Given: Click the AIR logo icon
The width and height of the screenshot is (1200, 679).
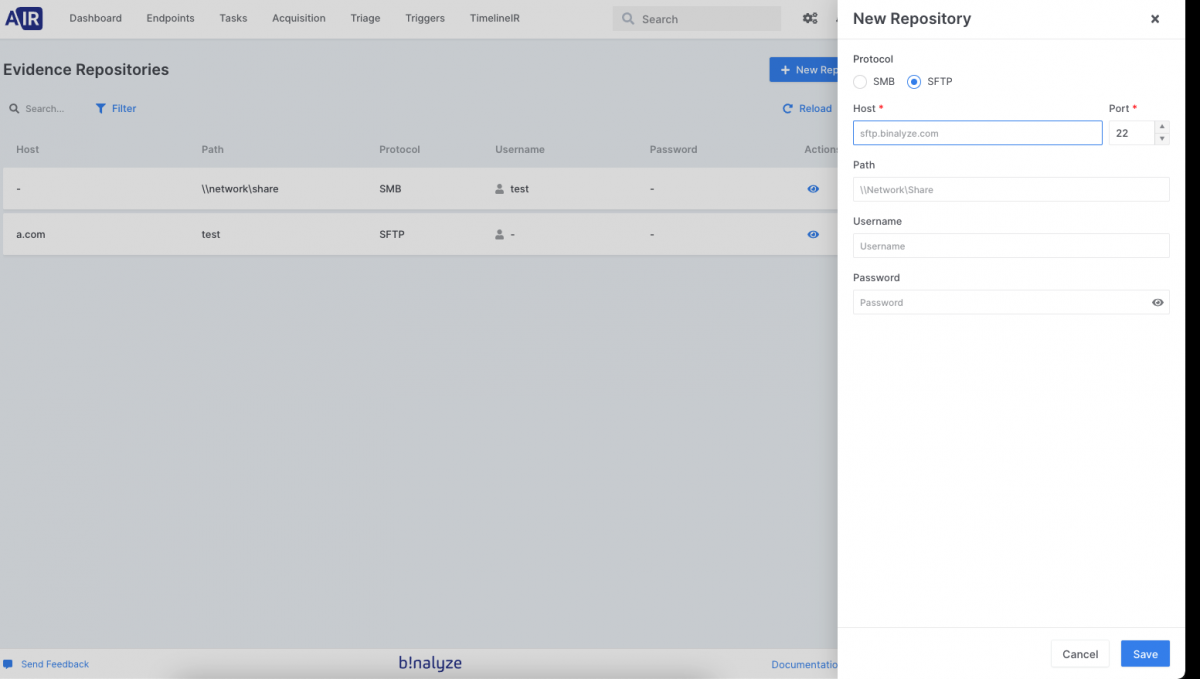Looking at the screenshot, I should click(24, 18).
